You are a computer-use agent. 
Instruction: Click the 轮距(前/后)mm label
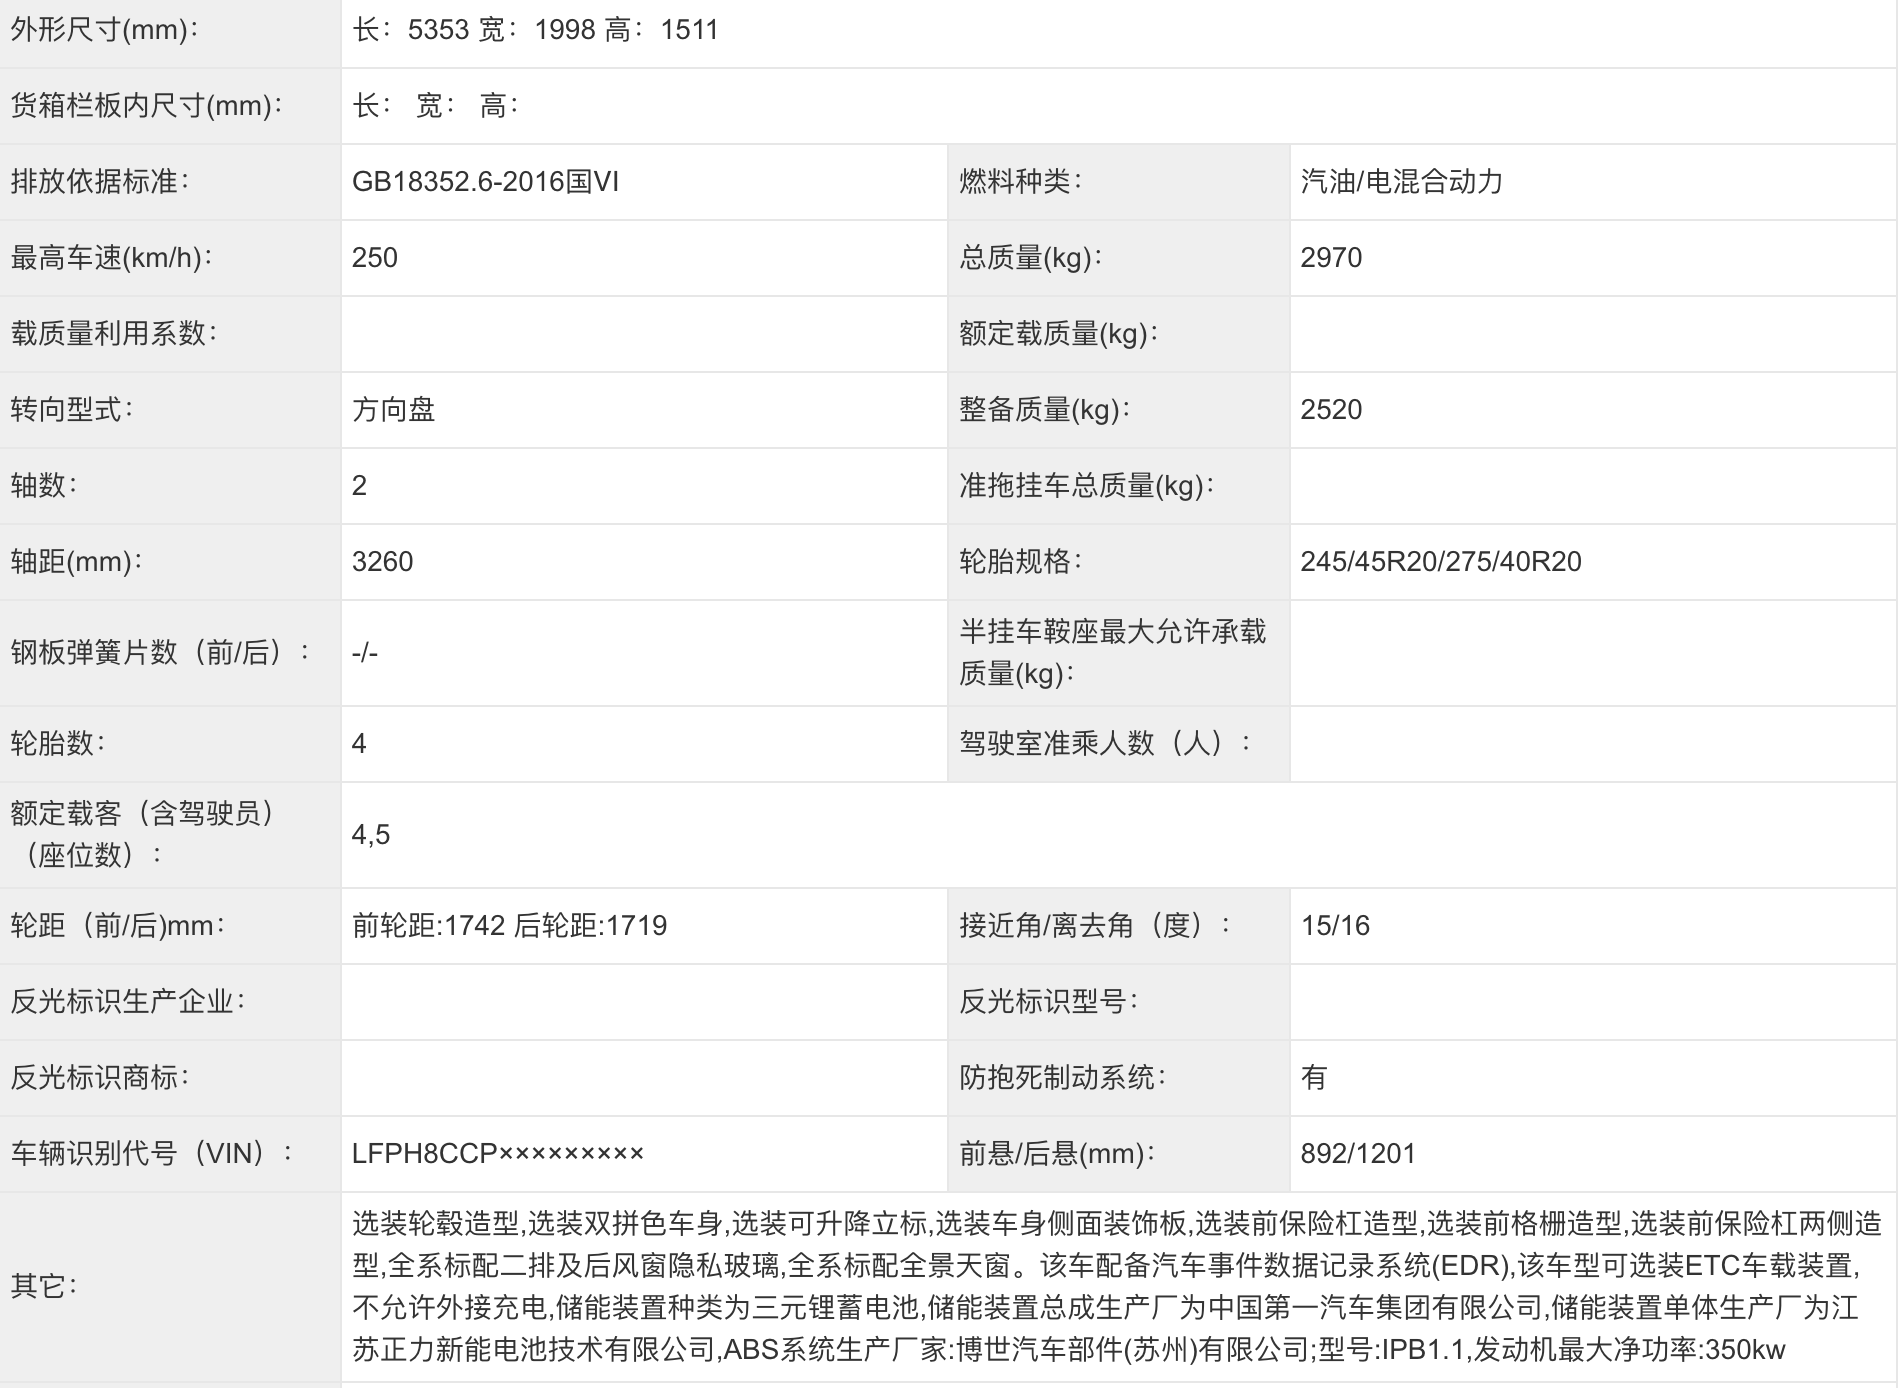pyautogui.click(x=118, y=926)
